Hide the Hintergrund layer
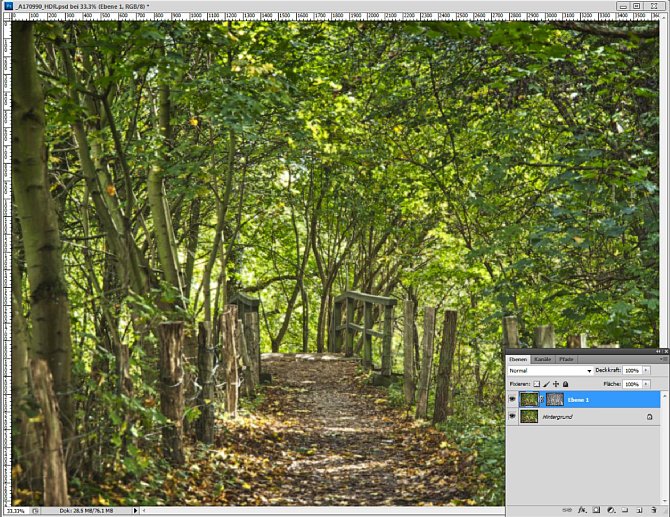The image size is (670, 517). pyautogui.click(x=512, y=416)
